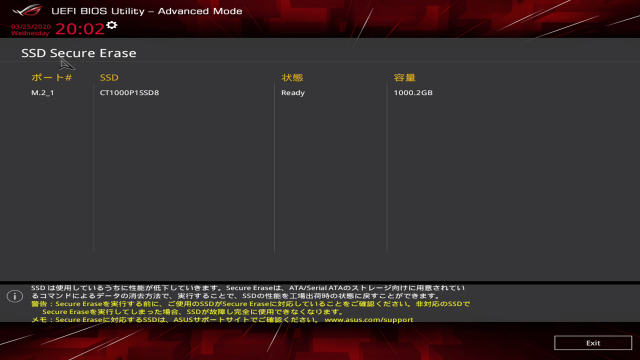
Task: Click the 1000.2GB capacity value
Action: (413, 93)
